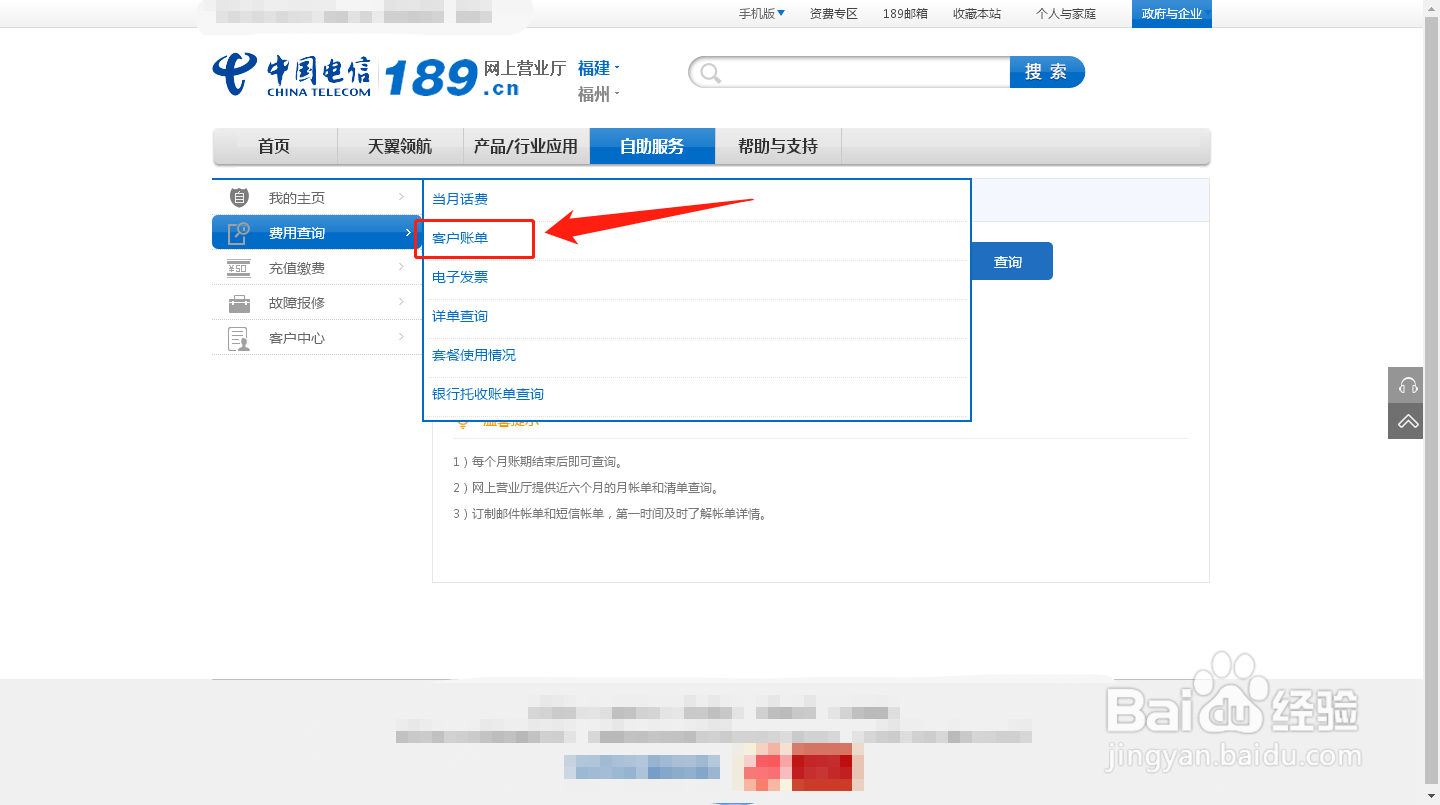The height and width of the screenshot is (805, 1440).
Task: Click the 故障报修 sidebar label
Action: (297, 302)
